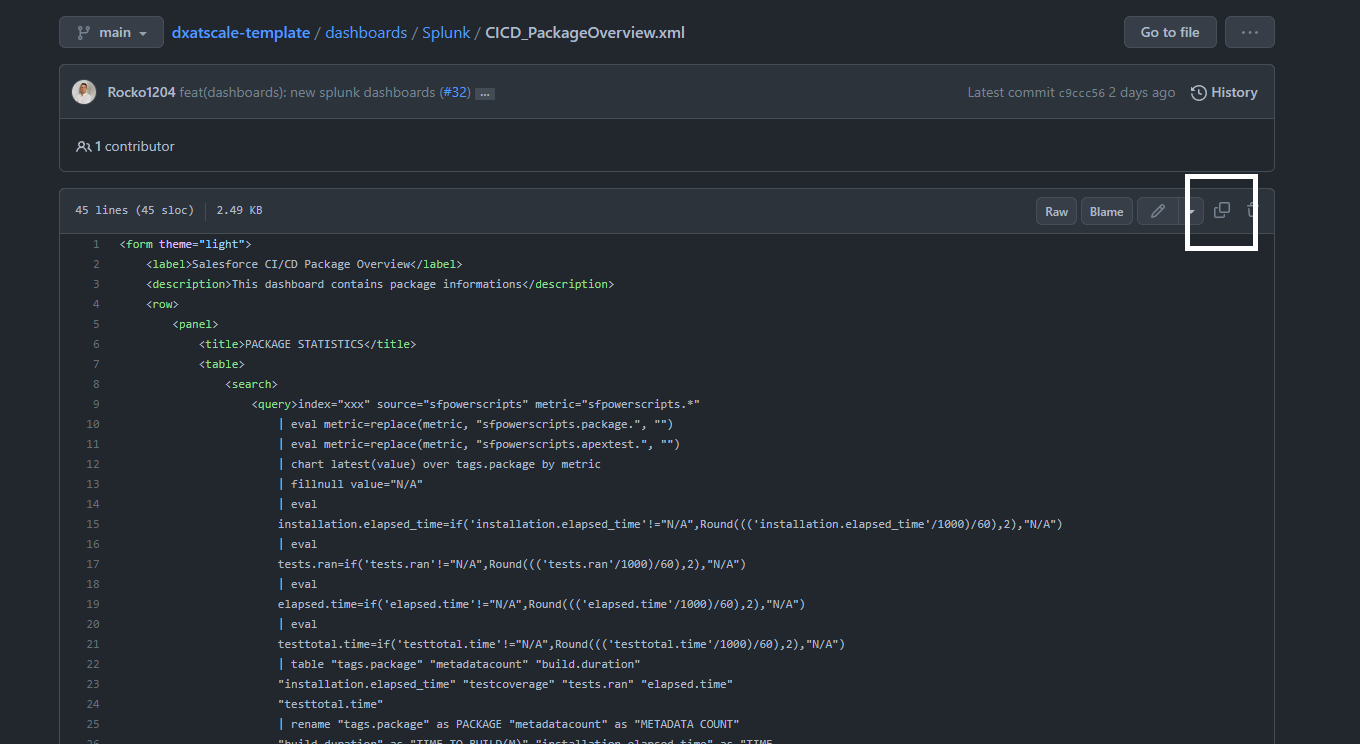Open the Rocko1204 author profile link
1360x744 pixels.
[141, 92]
